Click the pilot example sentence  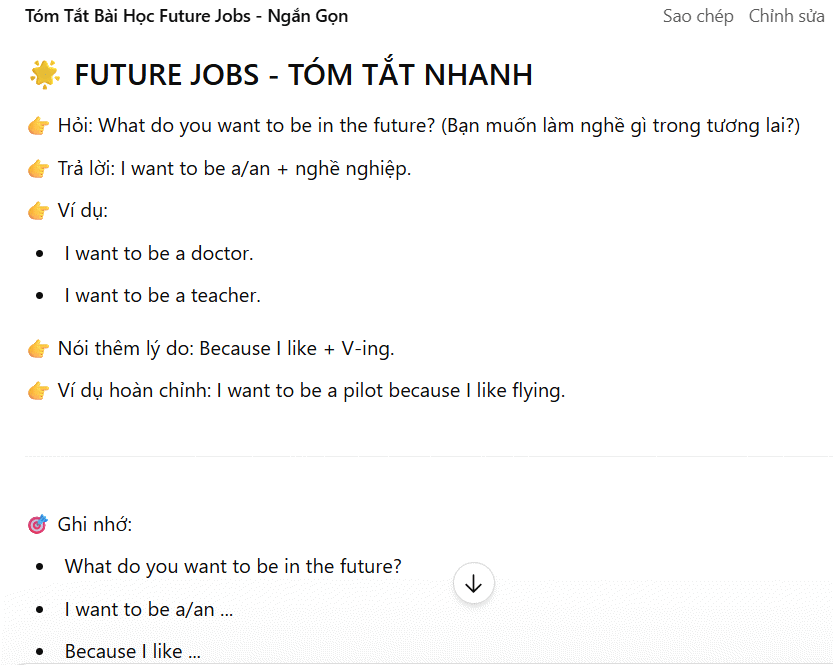pos(390,391)
